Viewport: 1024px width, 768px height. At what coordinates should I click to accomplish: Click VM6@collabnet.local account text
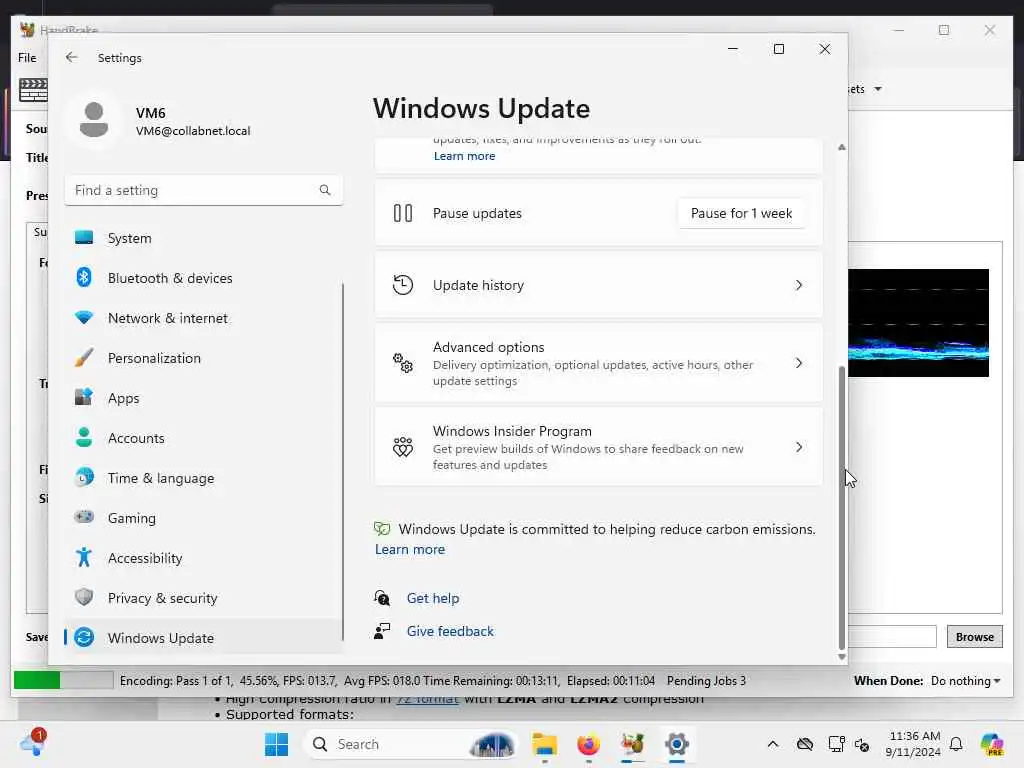[193, 131]
